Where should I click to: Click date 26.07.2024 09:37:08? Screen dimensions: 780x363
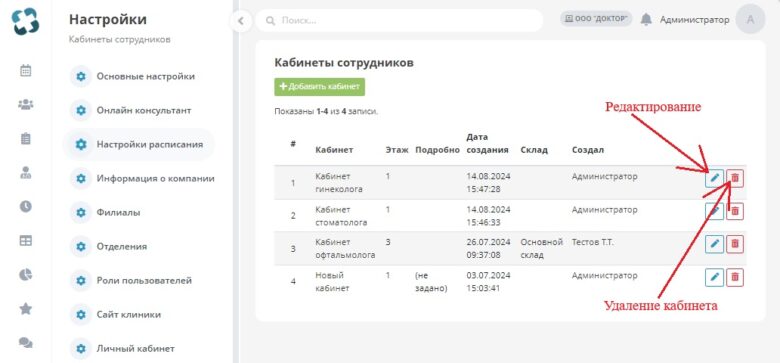[x=488, y=248]
